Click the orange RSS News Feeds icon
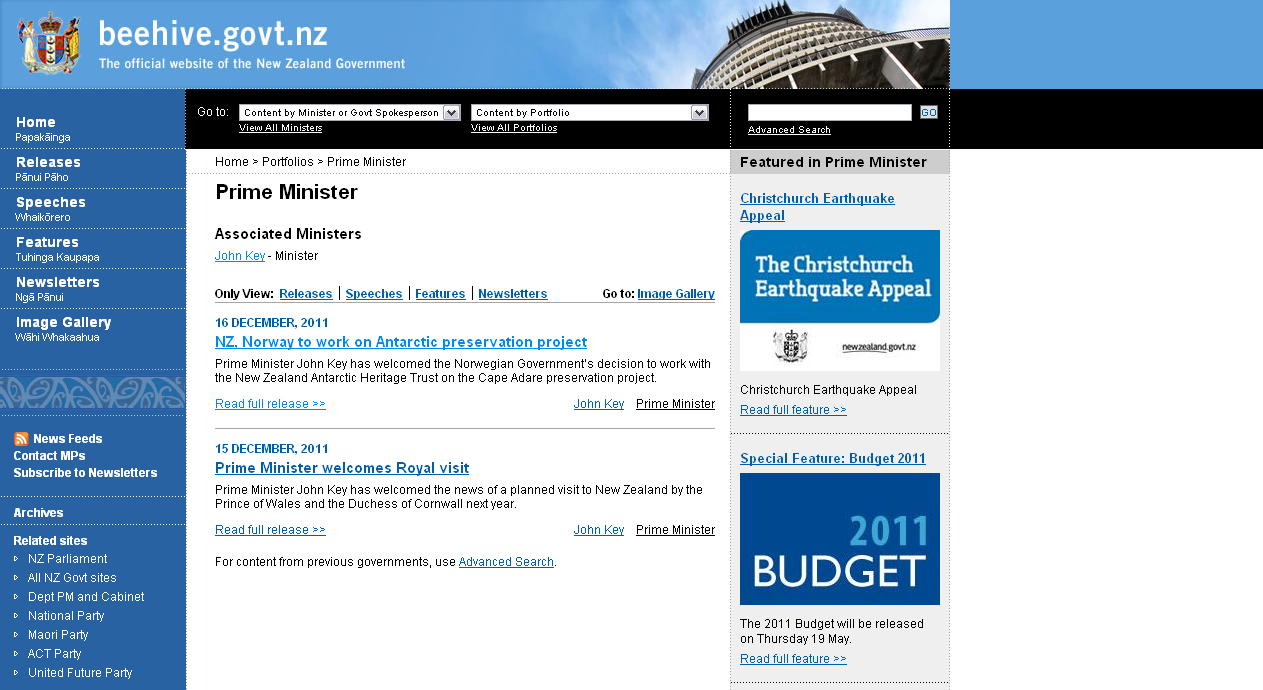 (x=21, y=439)
